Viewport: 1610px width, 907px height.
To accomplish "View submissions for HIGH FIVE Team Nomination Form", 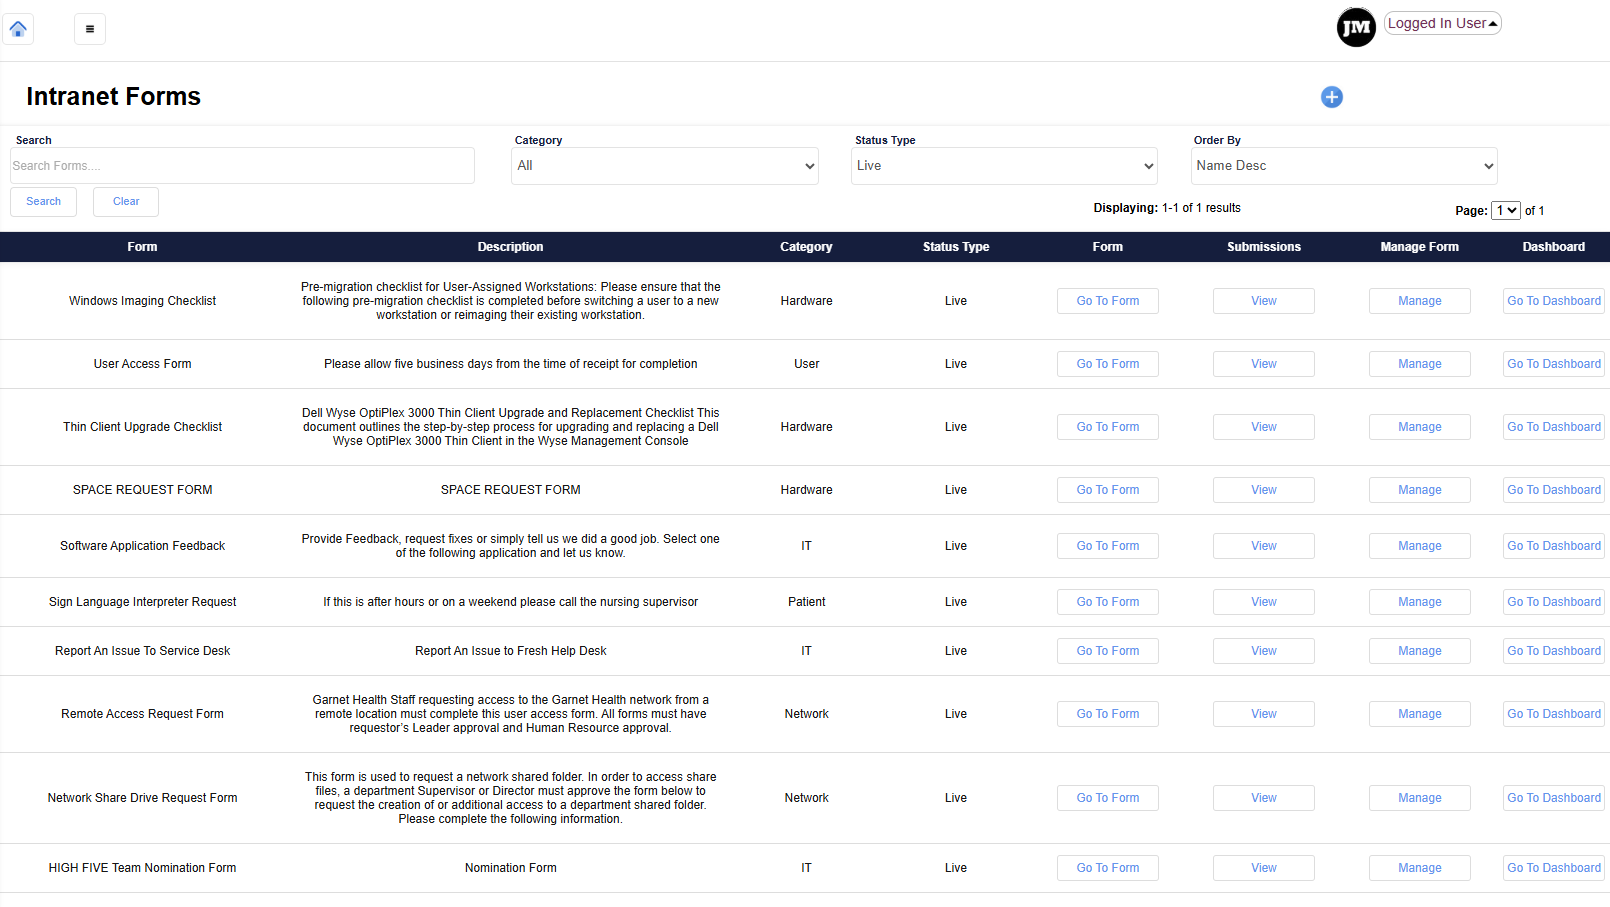I will click(1264, 868).
